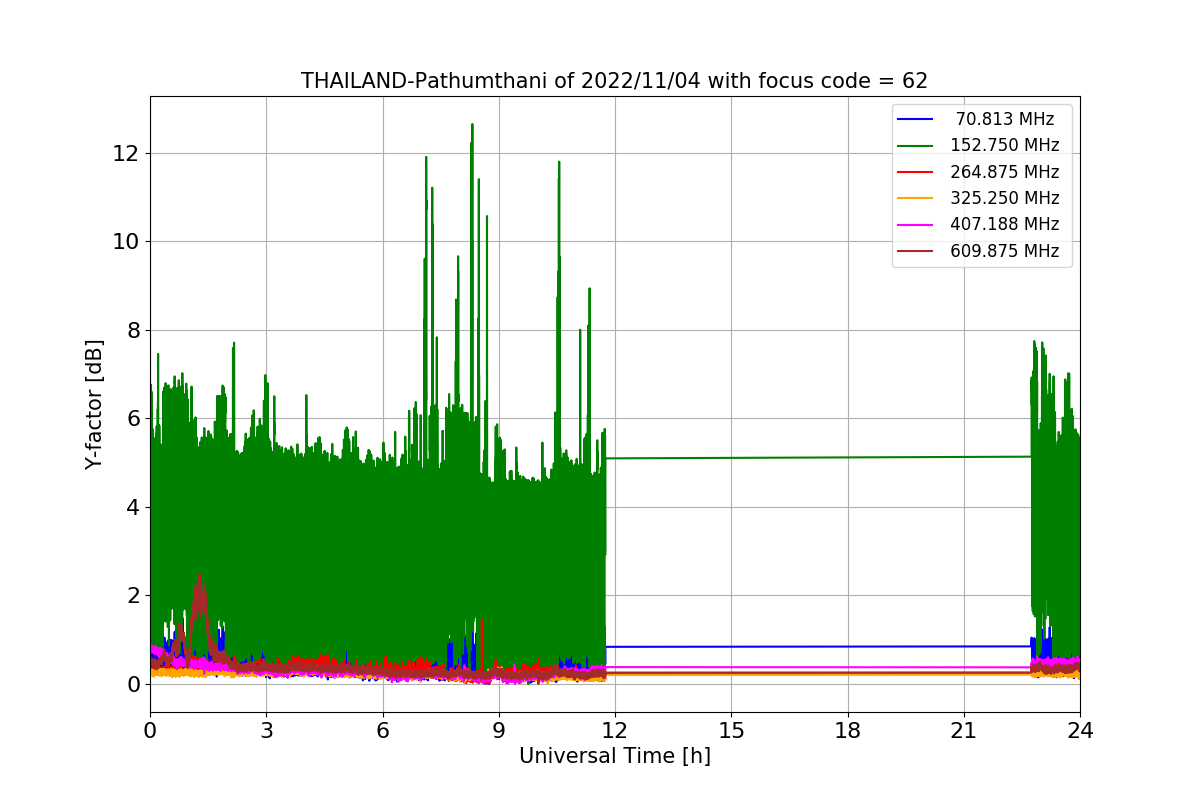1200x800 pixels.
Task: Click the x-axis tick label '21'
Action: click(963, 731)
